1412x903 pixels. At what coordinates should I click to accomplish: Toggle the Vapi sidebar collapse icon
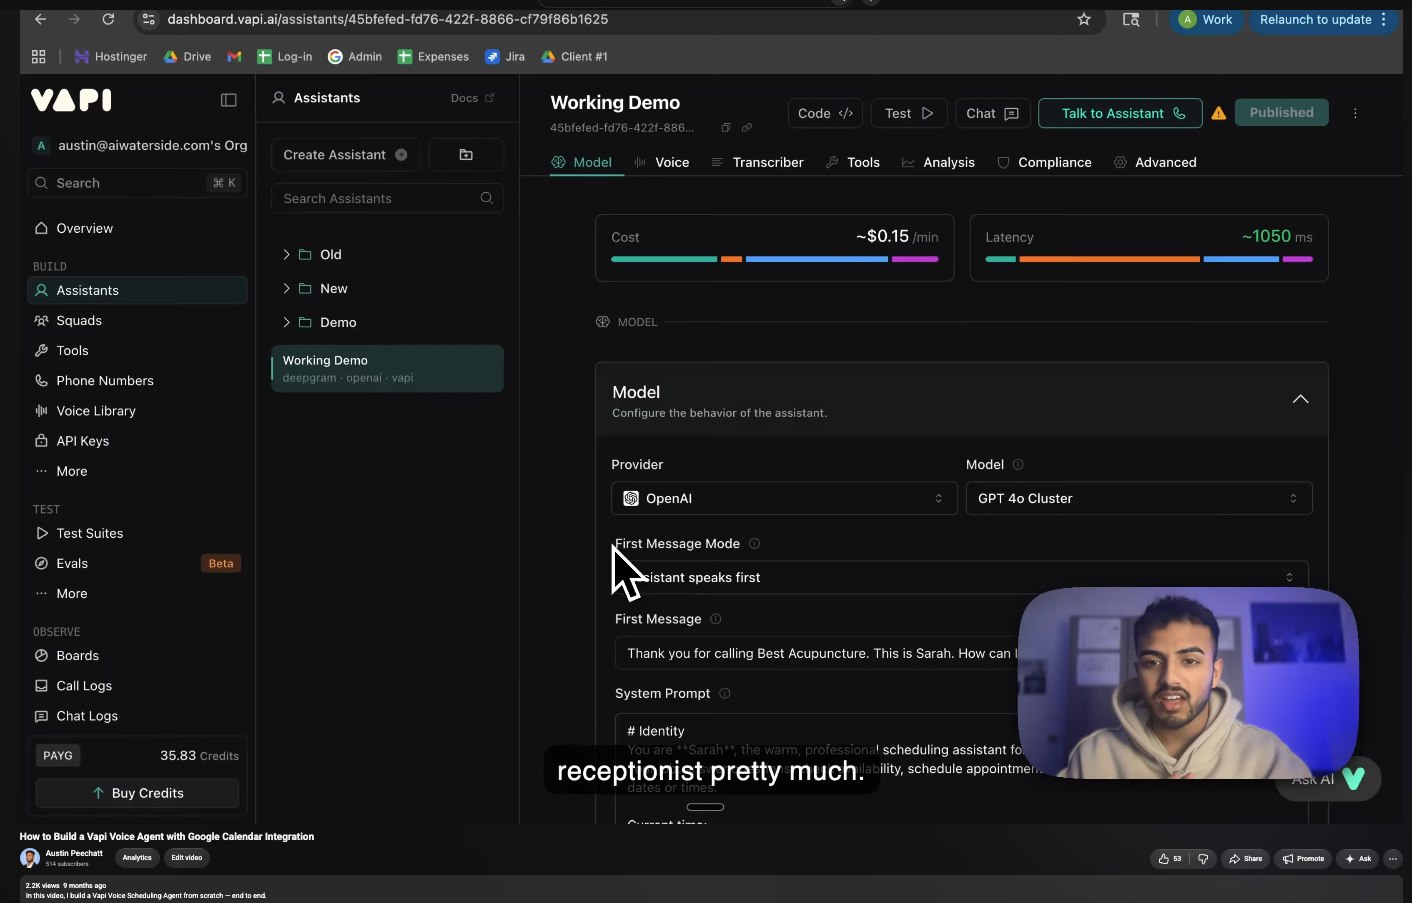click(x=228, y=100)
